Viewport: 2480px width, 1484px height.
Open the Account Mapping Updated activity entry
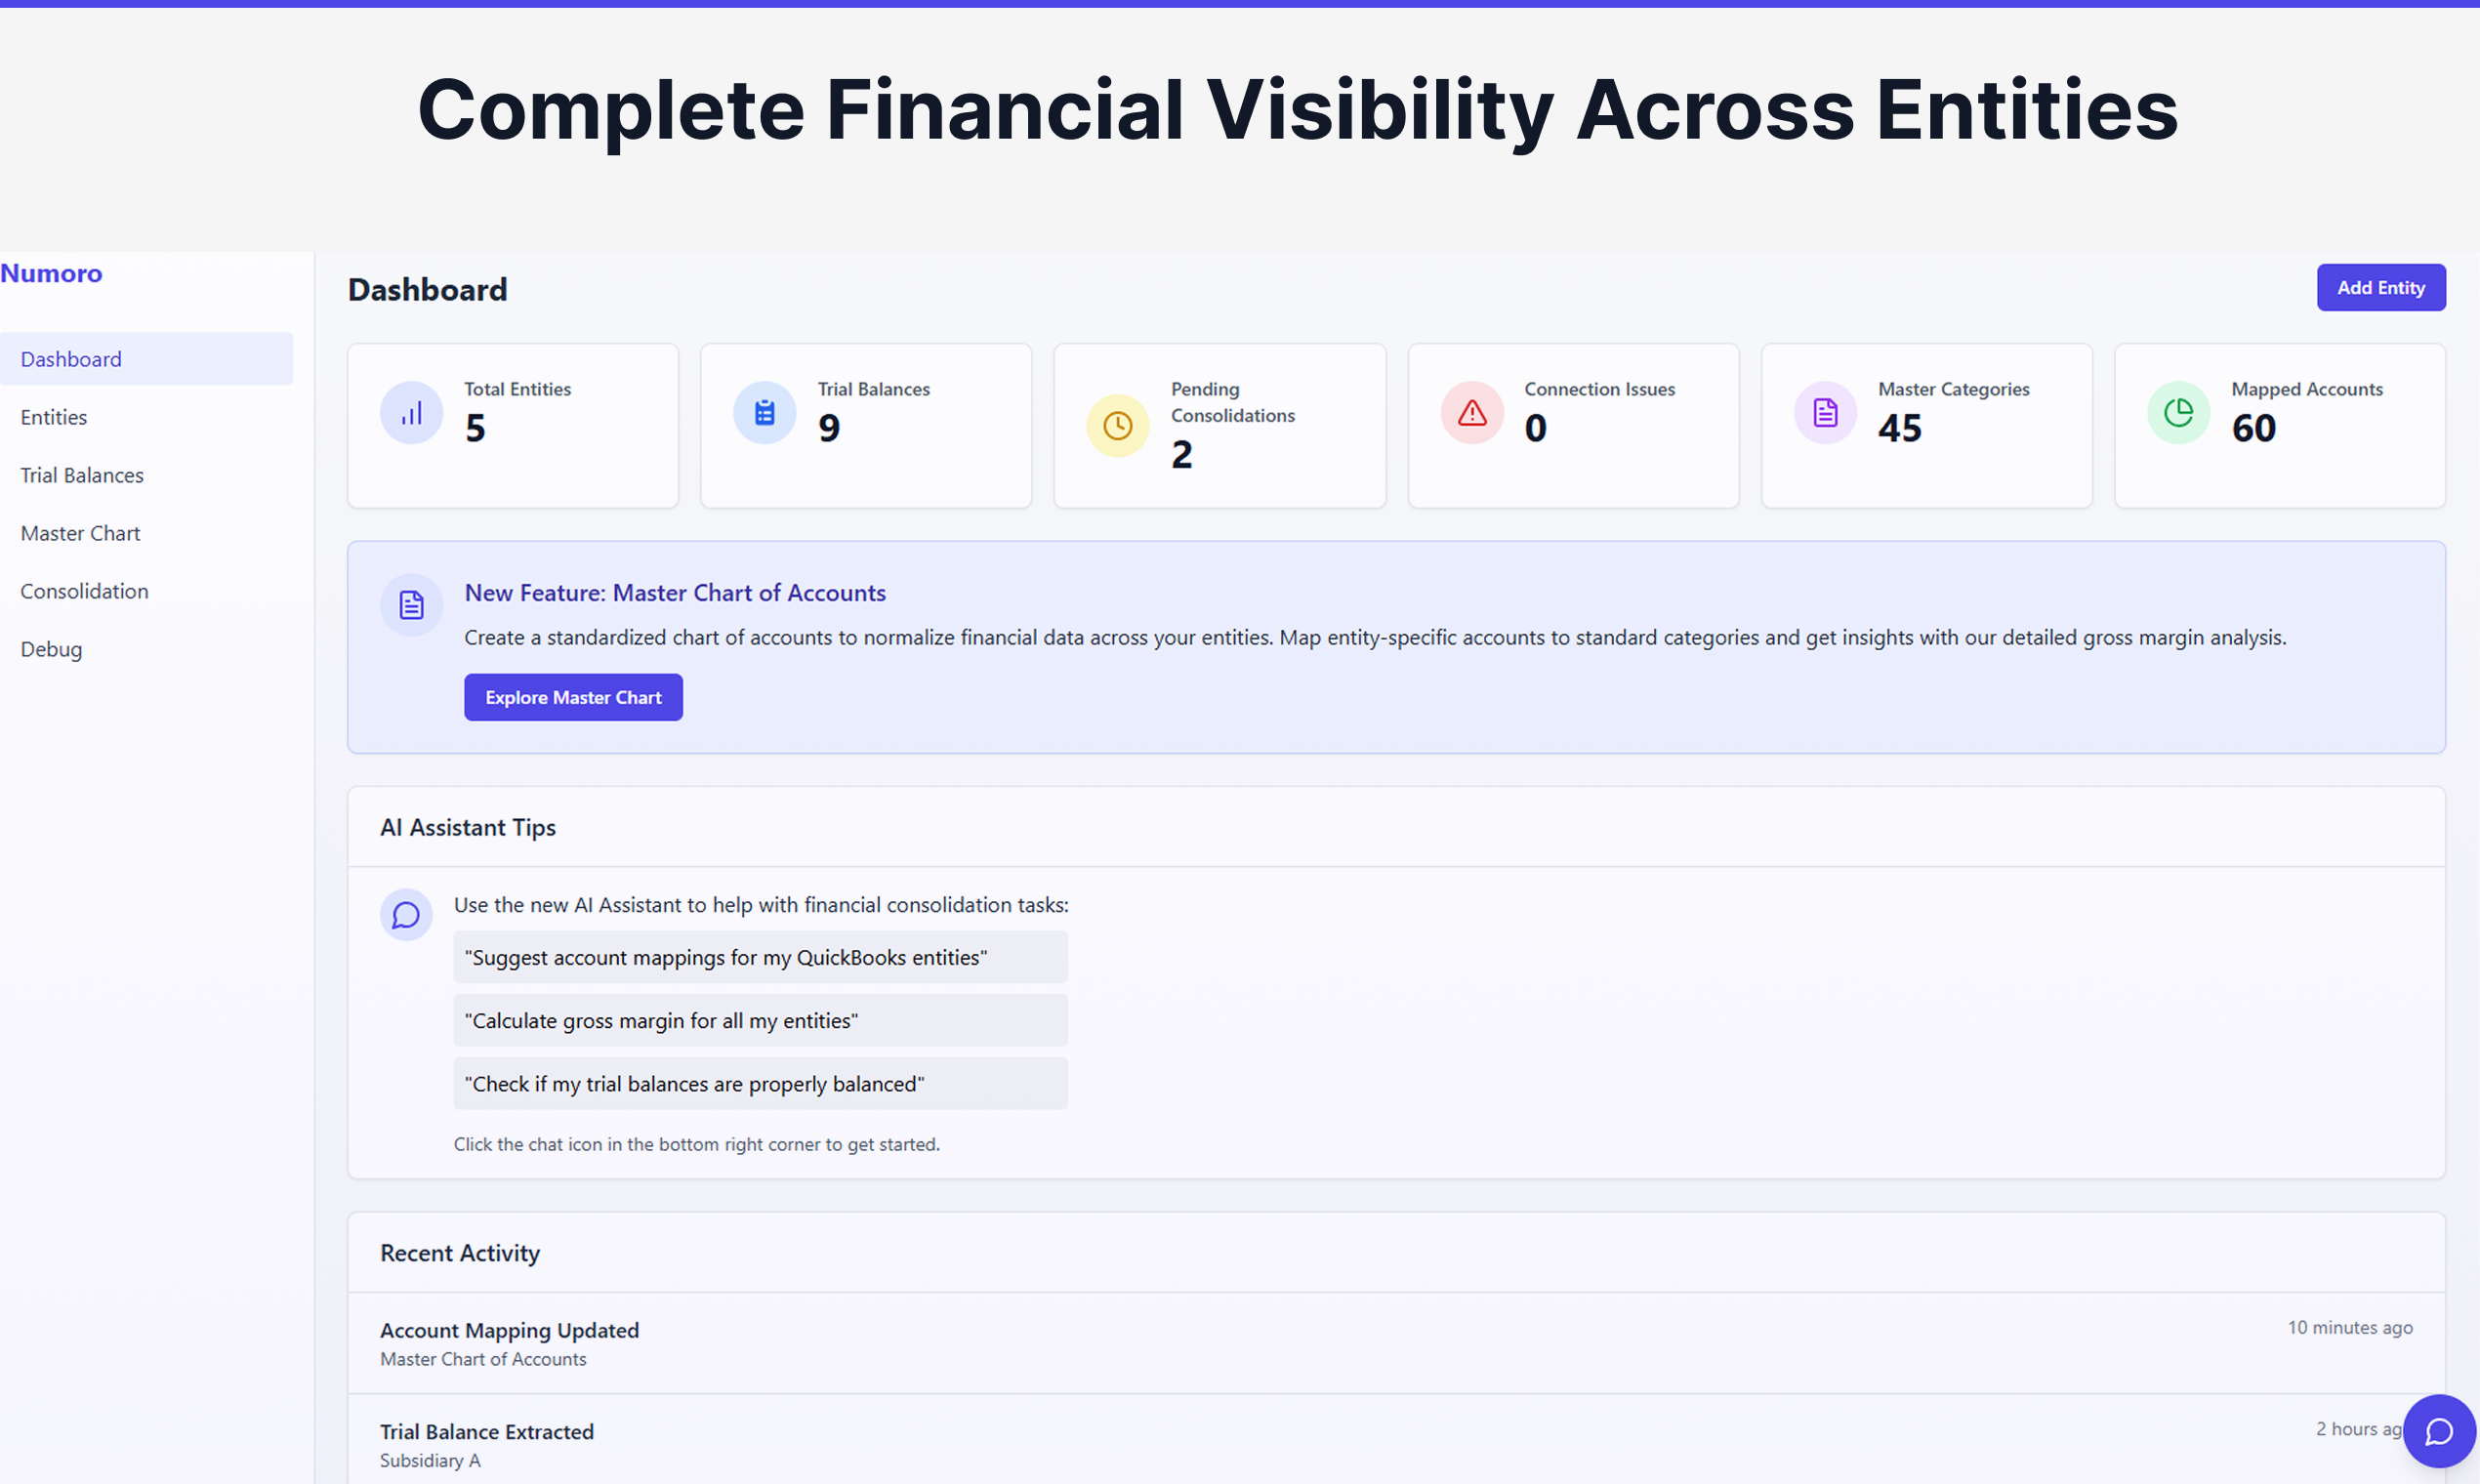[x=1396, y=1343]
